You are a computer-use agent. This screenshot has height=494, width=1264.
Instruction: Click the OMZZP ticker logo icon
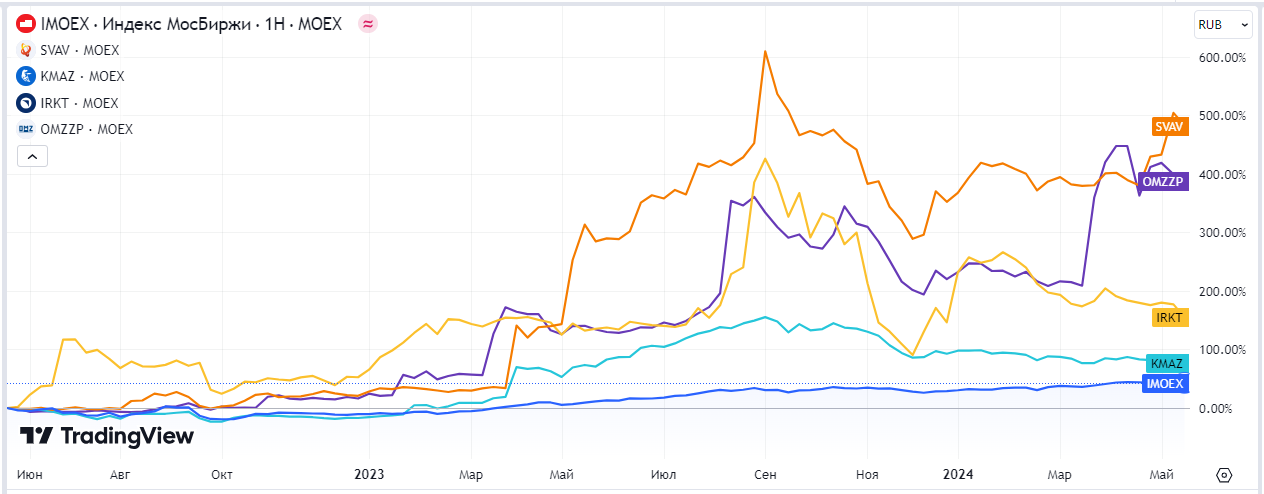coord(26,129)
